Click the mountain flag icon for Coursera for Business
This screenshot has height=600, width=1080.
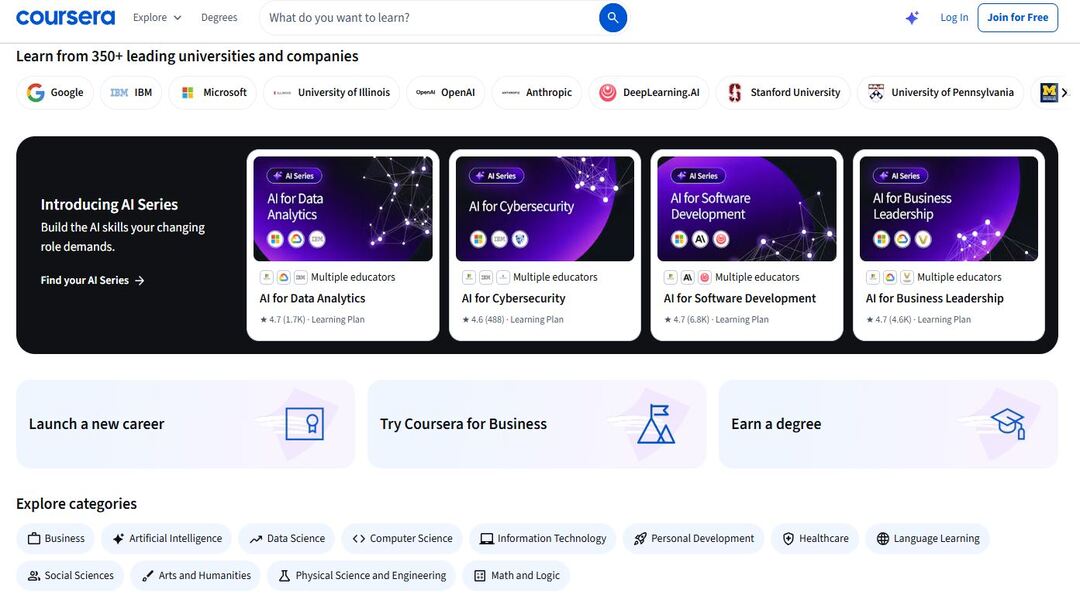[x=656, y=424]
